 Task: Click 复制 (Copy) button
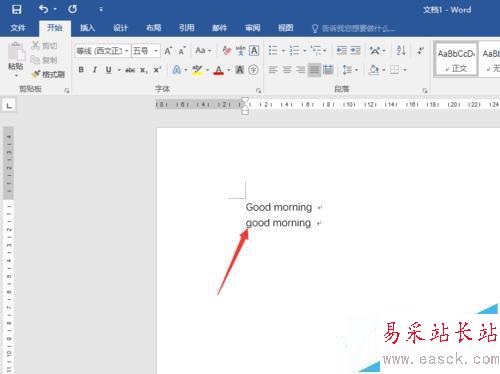click(x=44, y=60)
